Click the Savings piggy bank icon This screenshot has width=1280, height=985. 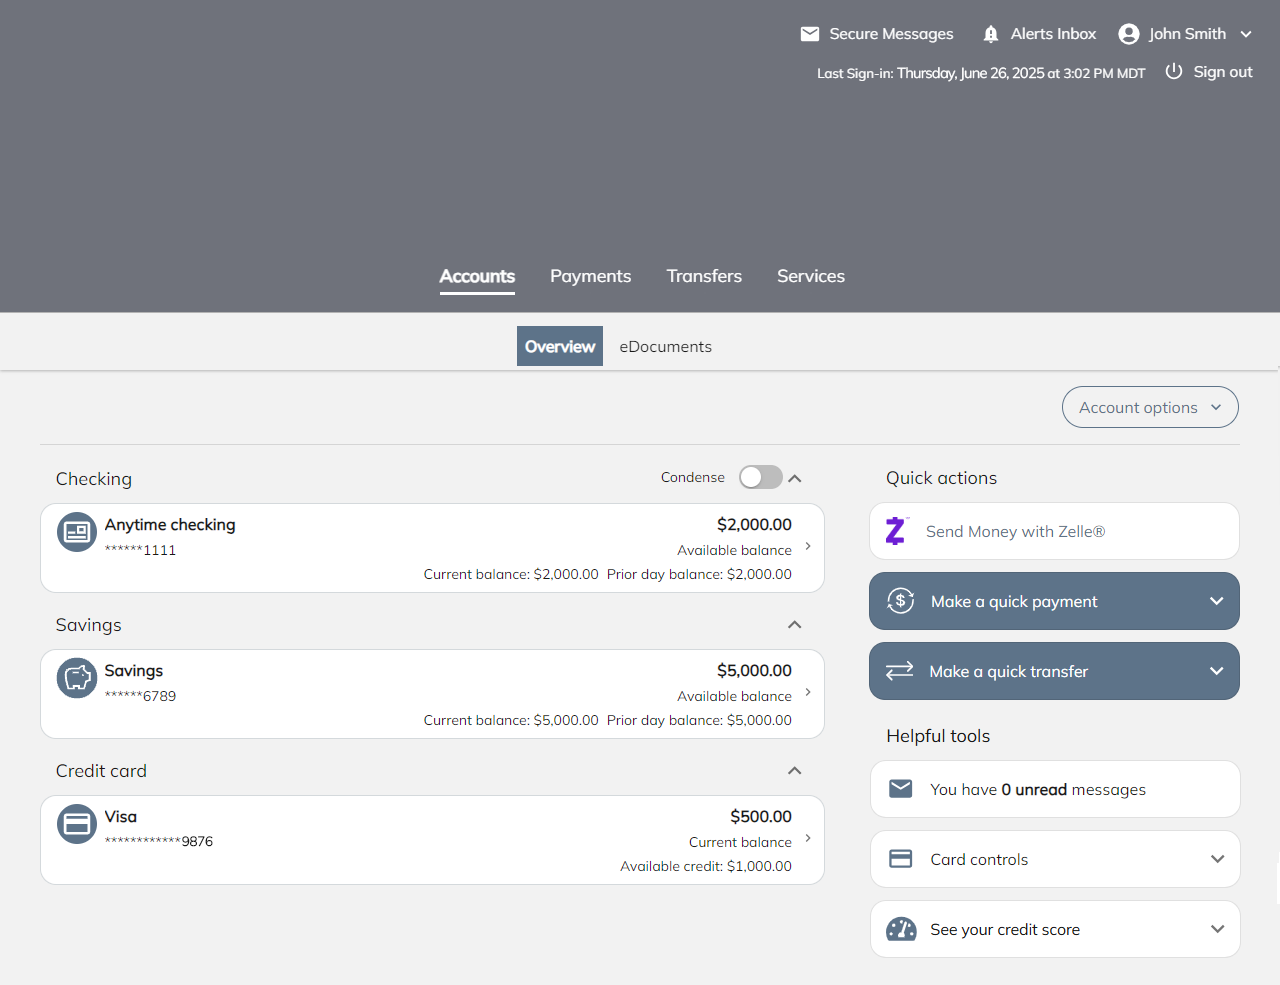(77, 678)
